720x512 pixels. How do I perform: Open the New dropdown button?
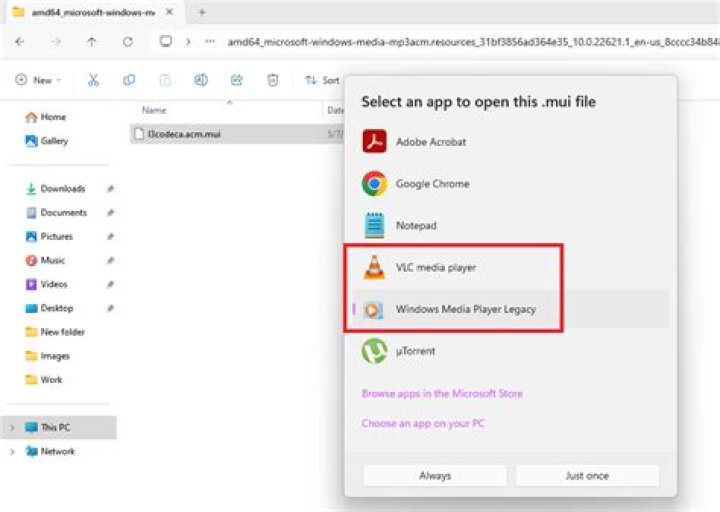click(x=38, y=80)
